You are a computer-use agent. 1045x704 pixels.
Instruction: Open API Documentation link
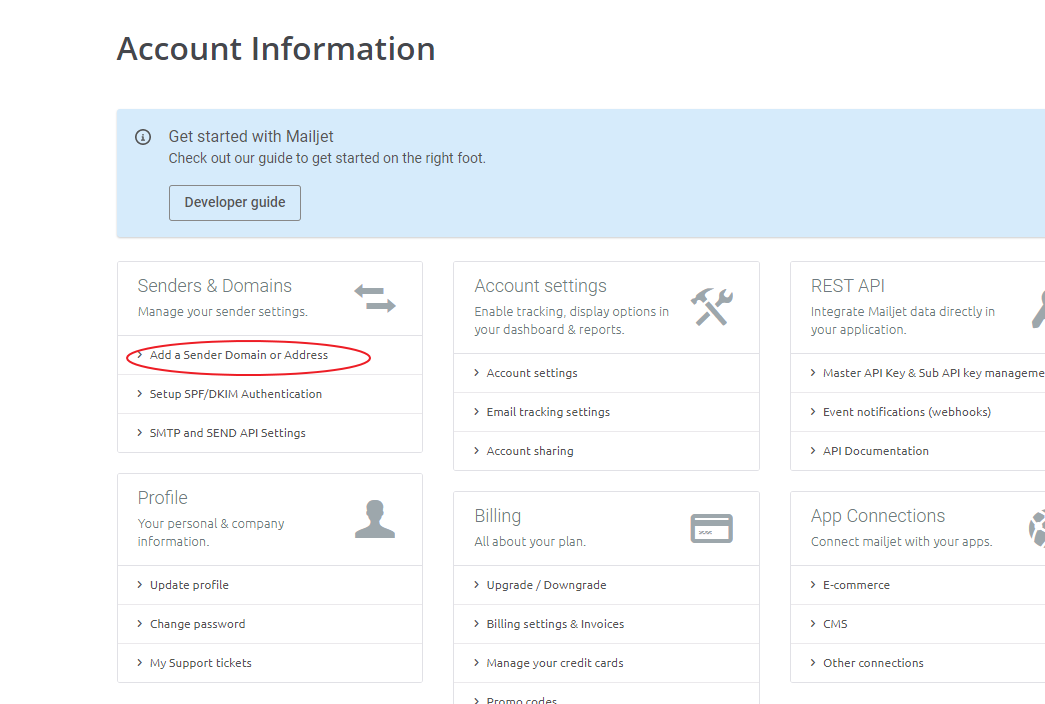876,451
